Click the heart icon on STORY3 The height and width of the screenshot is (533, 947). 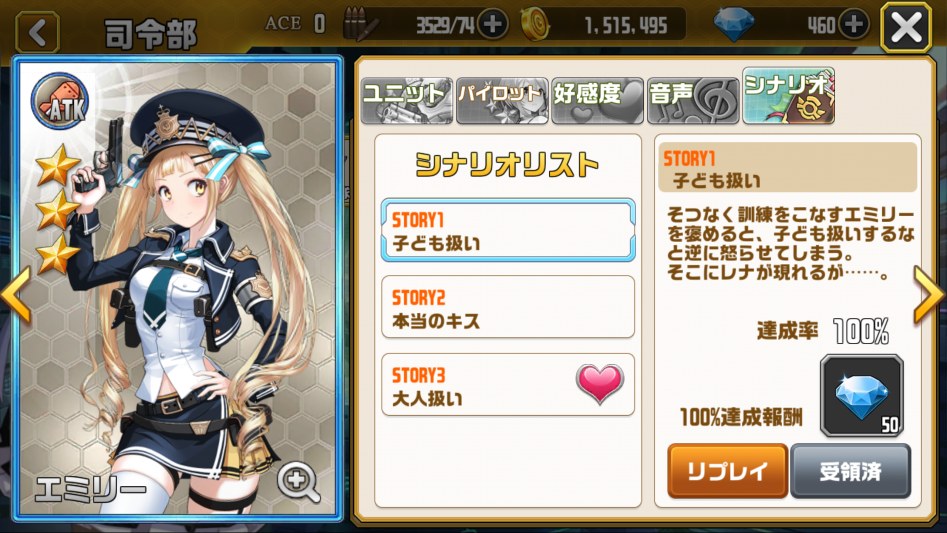click(599, 384)
